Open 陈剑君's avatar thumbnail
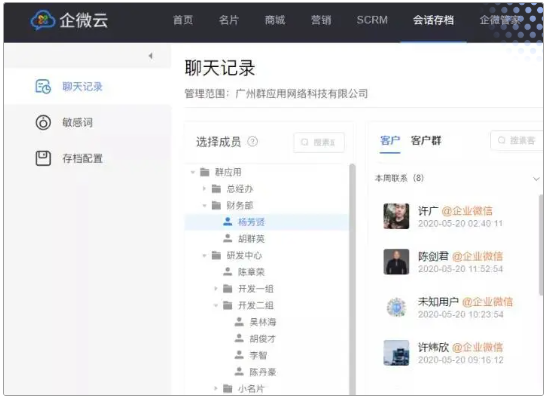The height and width of the screenshot is (399, 548). point(396,262)
